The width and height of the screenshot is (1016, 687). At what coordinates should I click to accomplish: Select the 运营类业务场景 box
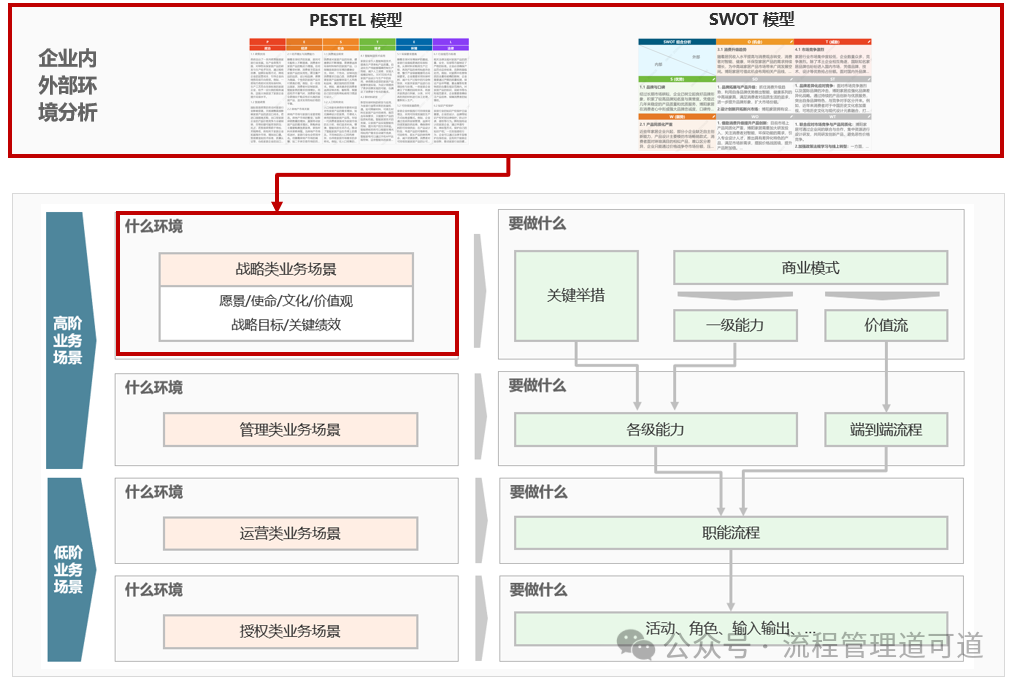point(290,533)
